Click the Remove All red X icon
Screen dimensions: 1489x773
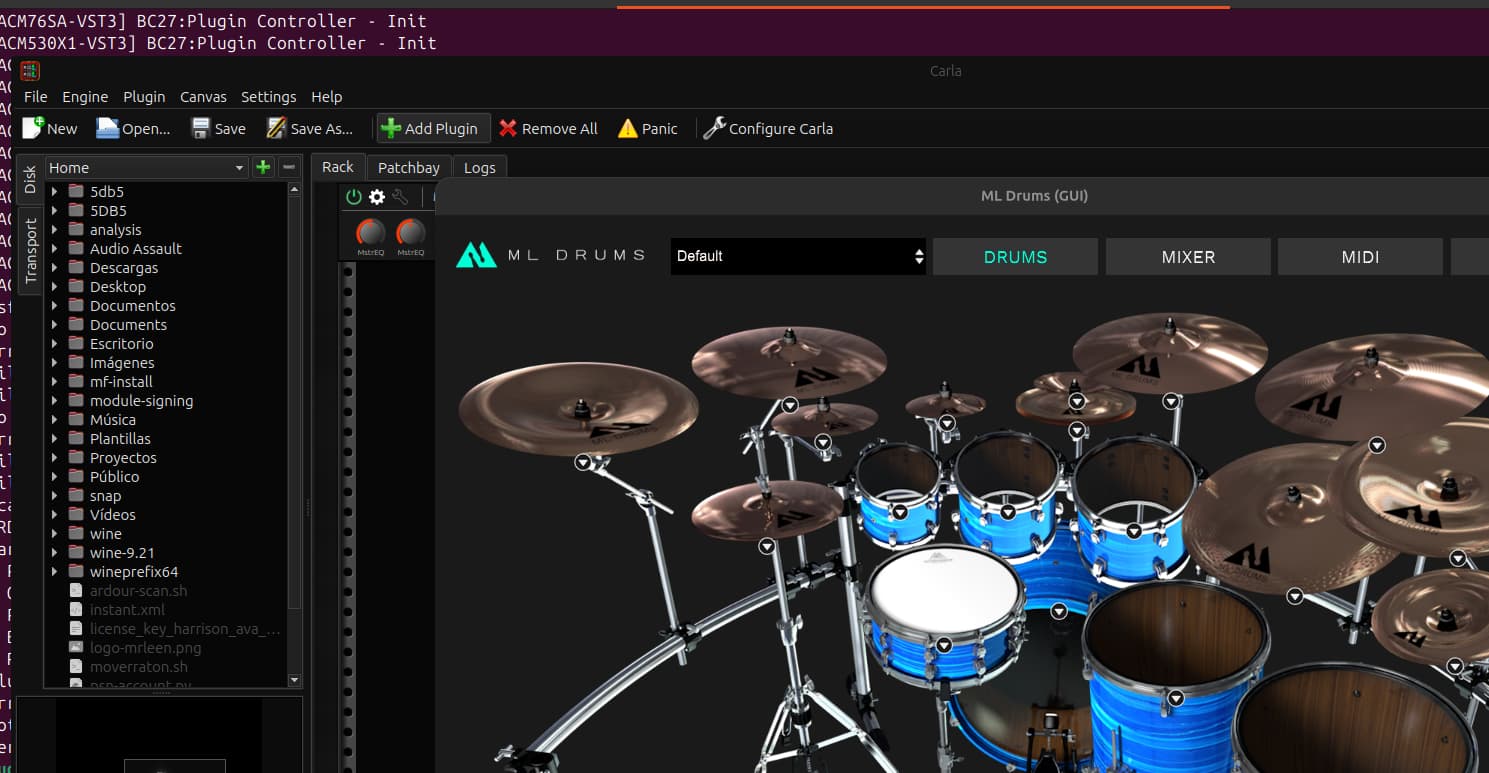[508, 129]
